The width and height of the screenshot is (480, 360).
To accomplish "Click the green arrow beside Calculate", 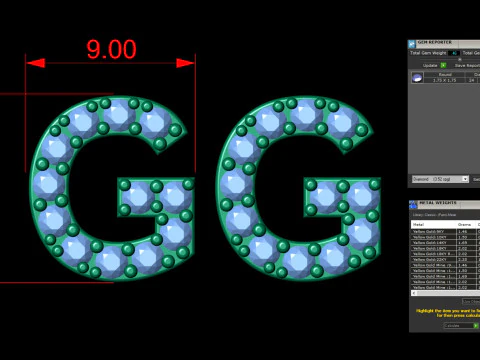I will 476,326.
